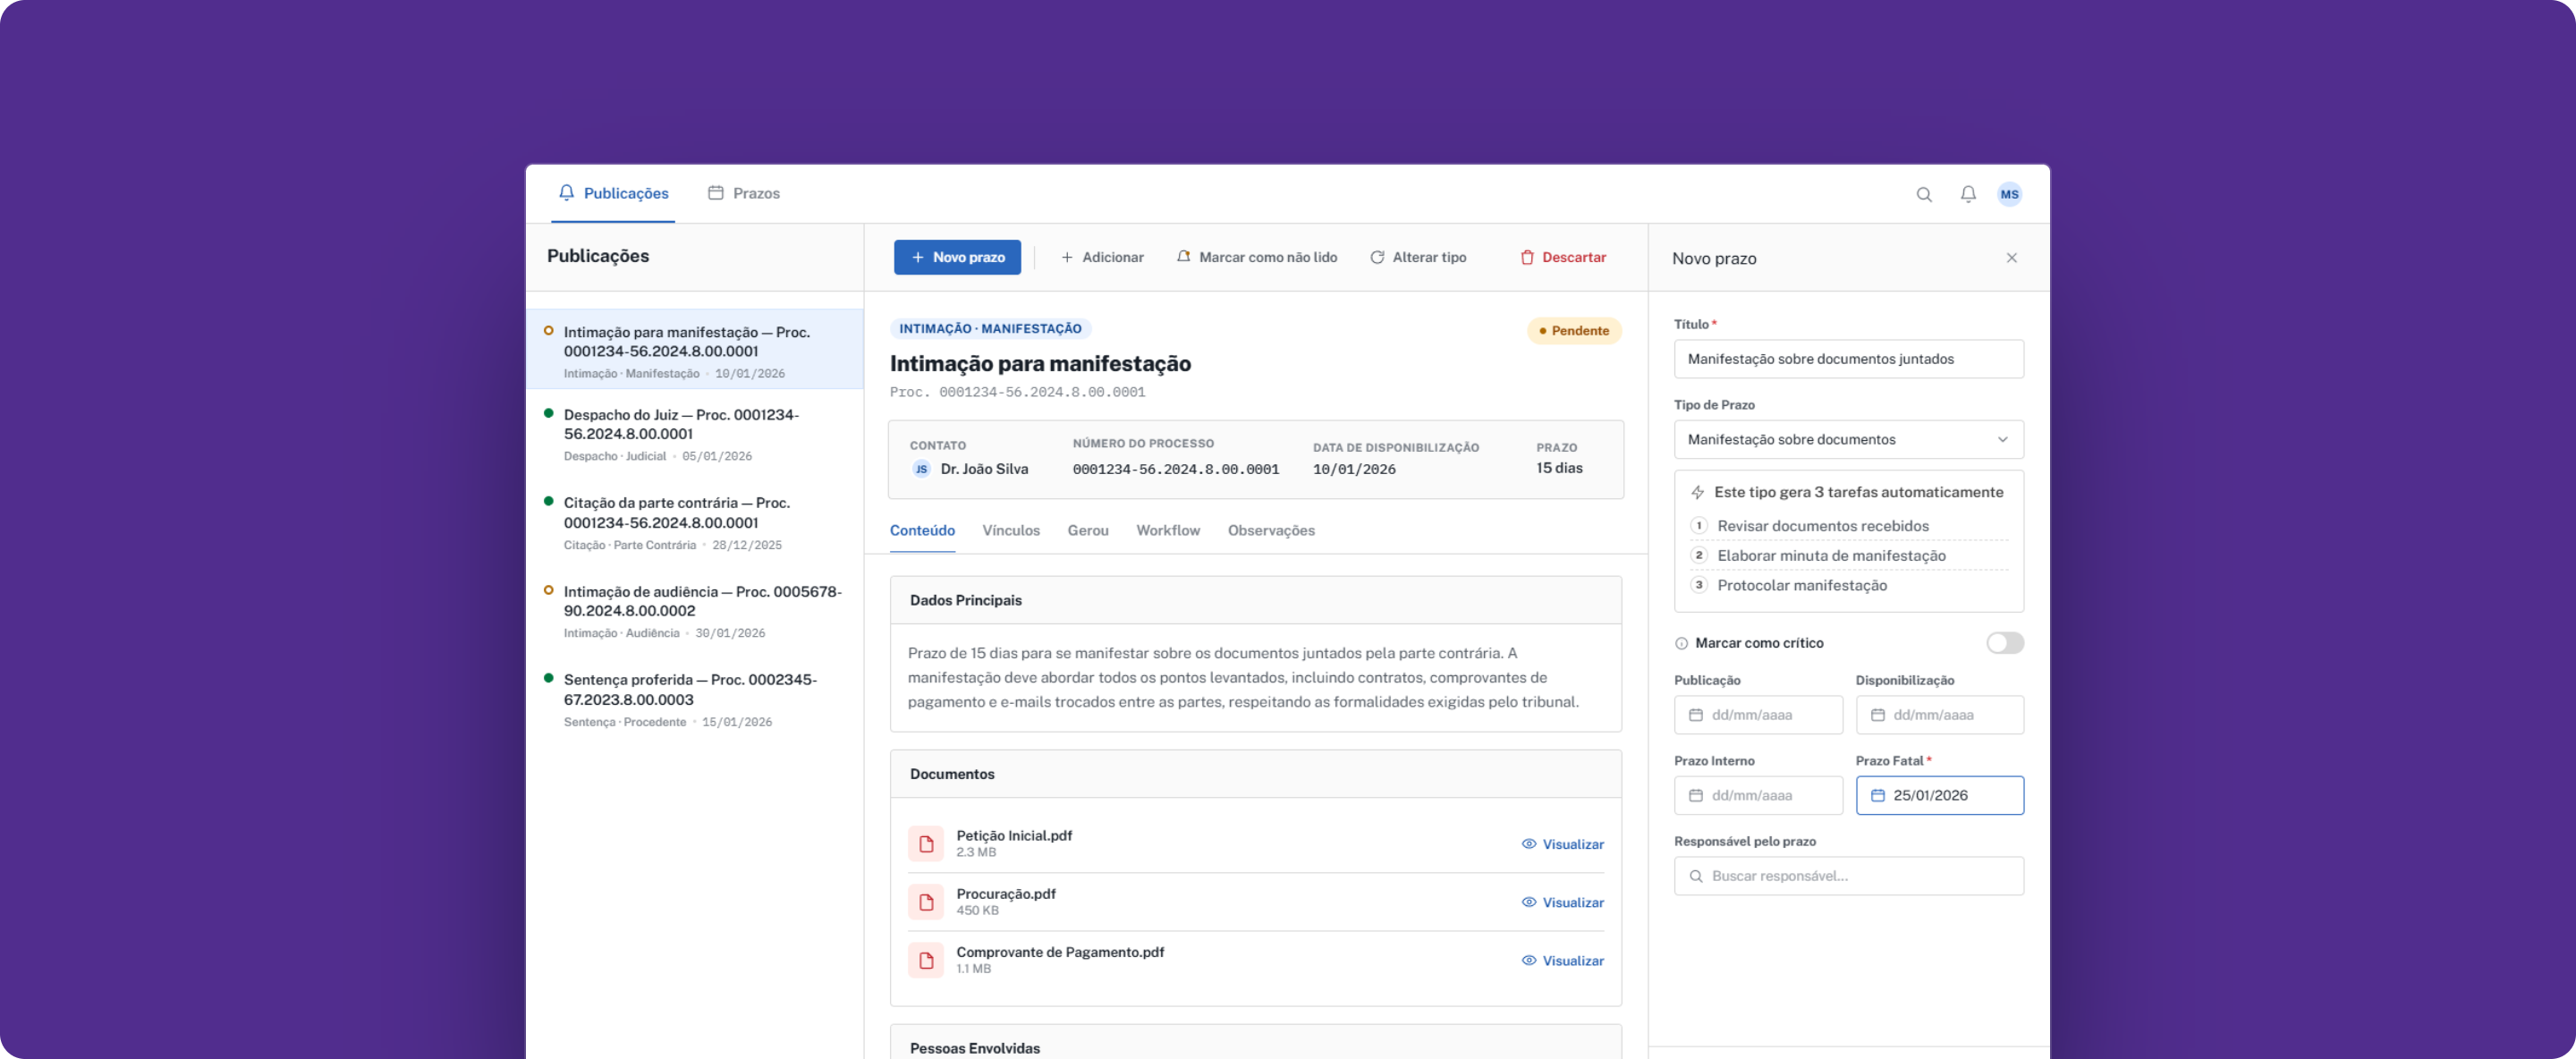Click search icon in Buscar responsável field
This screenshot has height=1059, width=2576.
1695,876
